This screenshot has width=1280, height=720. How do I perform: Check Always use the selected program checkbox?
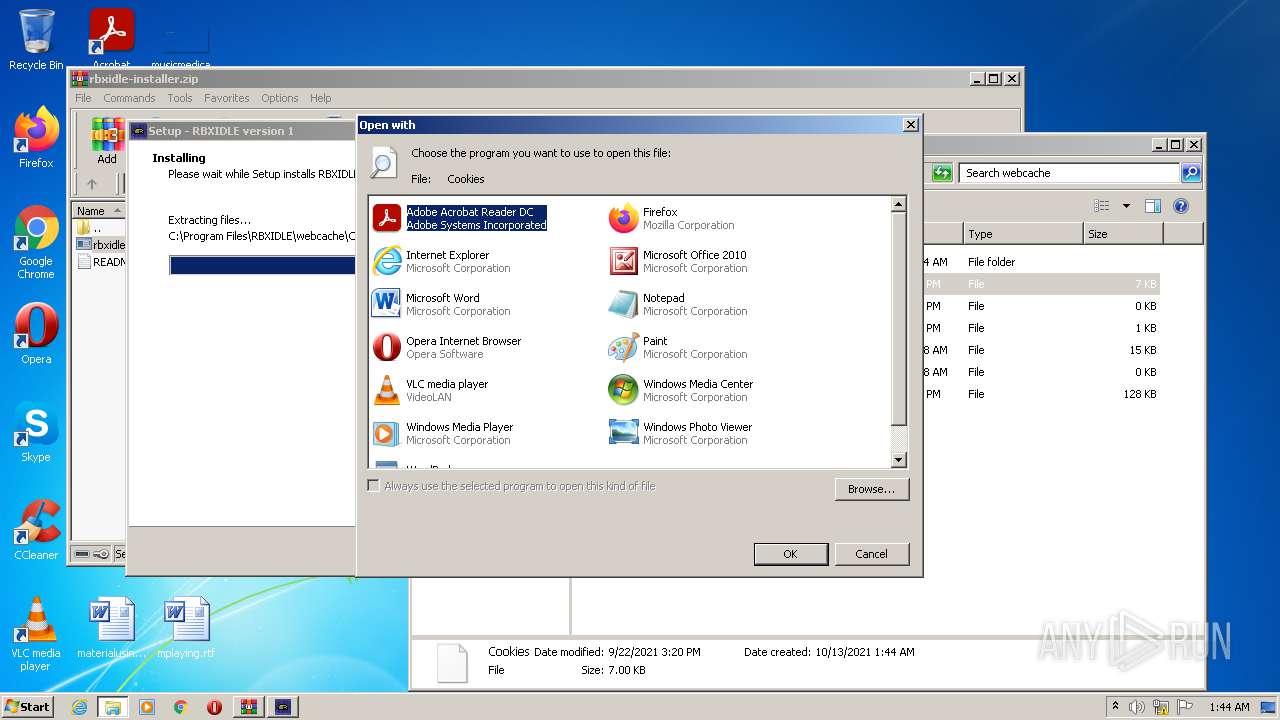pos(374,486)
